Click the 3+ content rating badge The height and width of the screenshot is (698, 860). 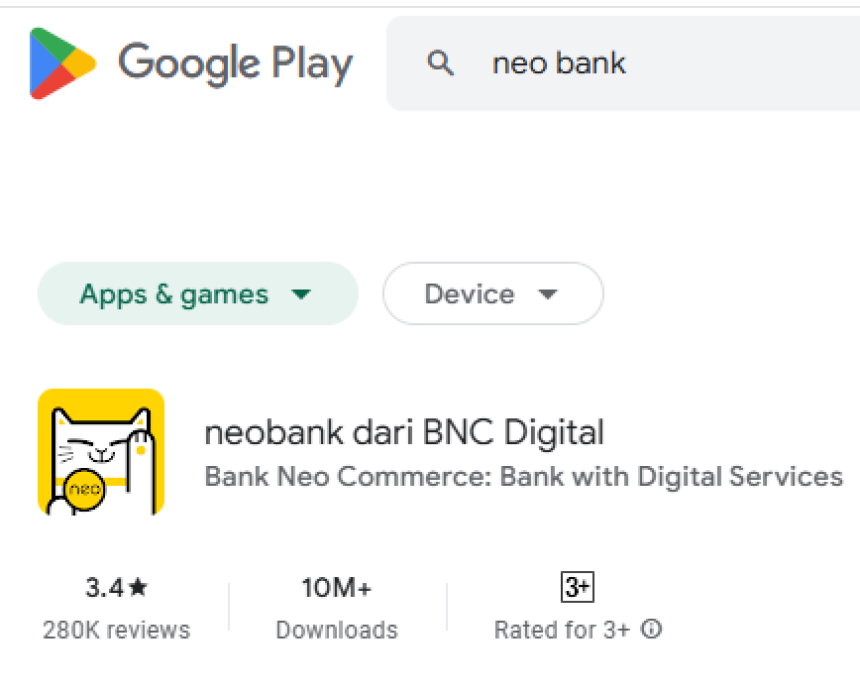(578, 587)
